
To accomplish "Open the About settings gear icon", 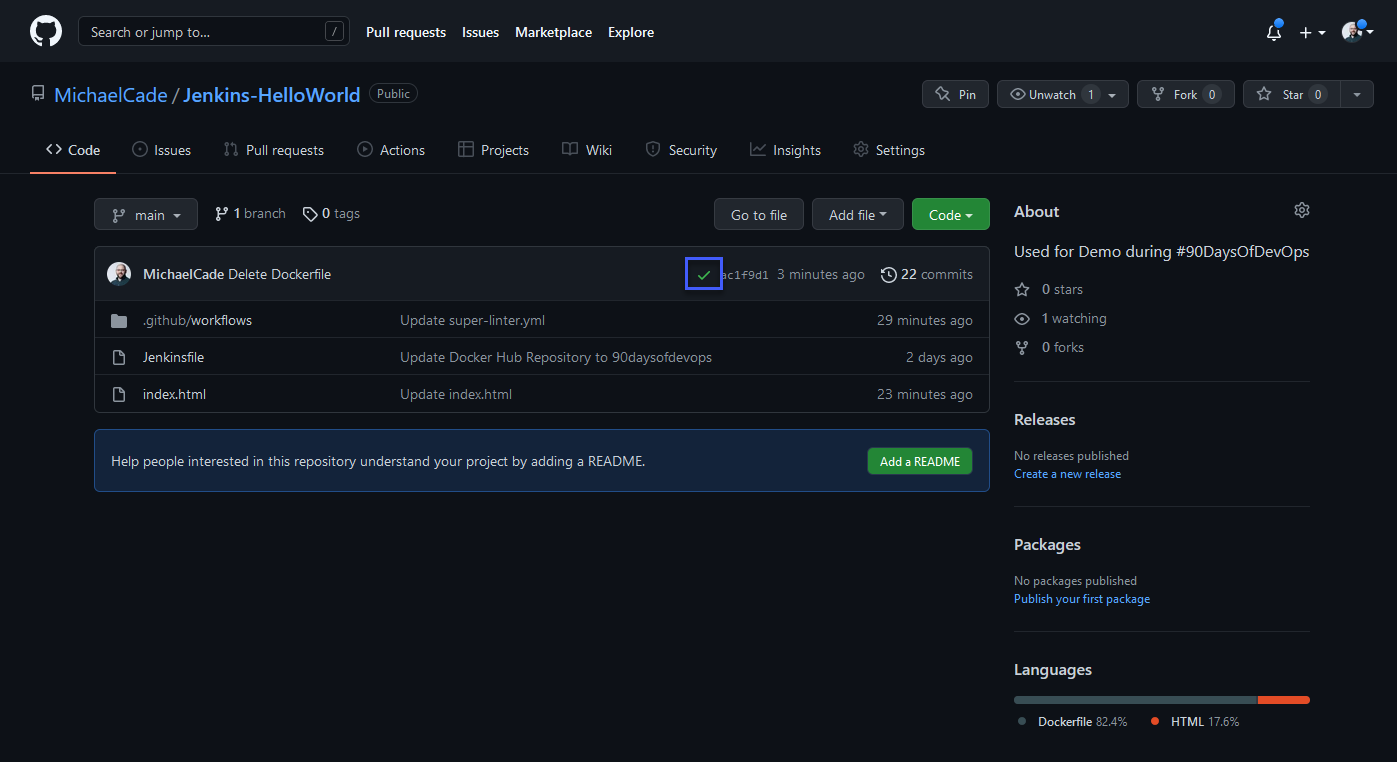I will click(x=1301, y=211).
